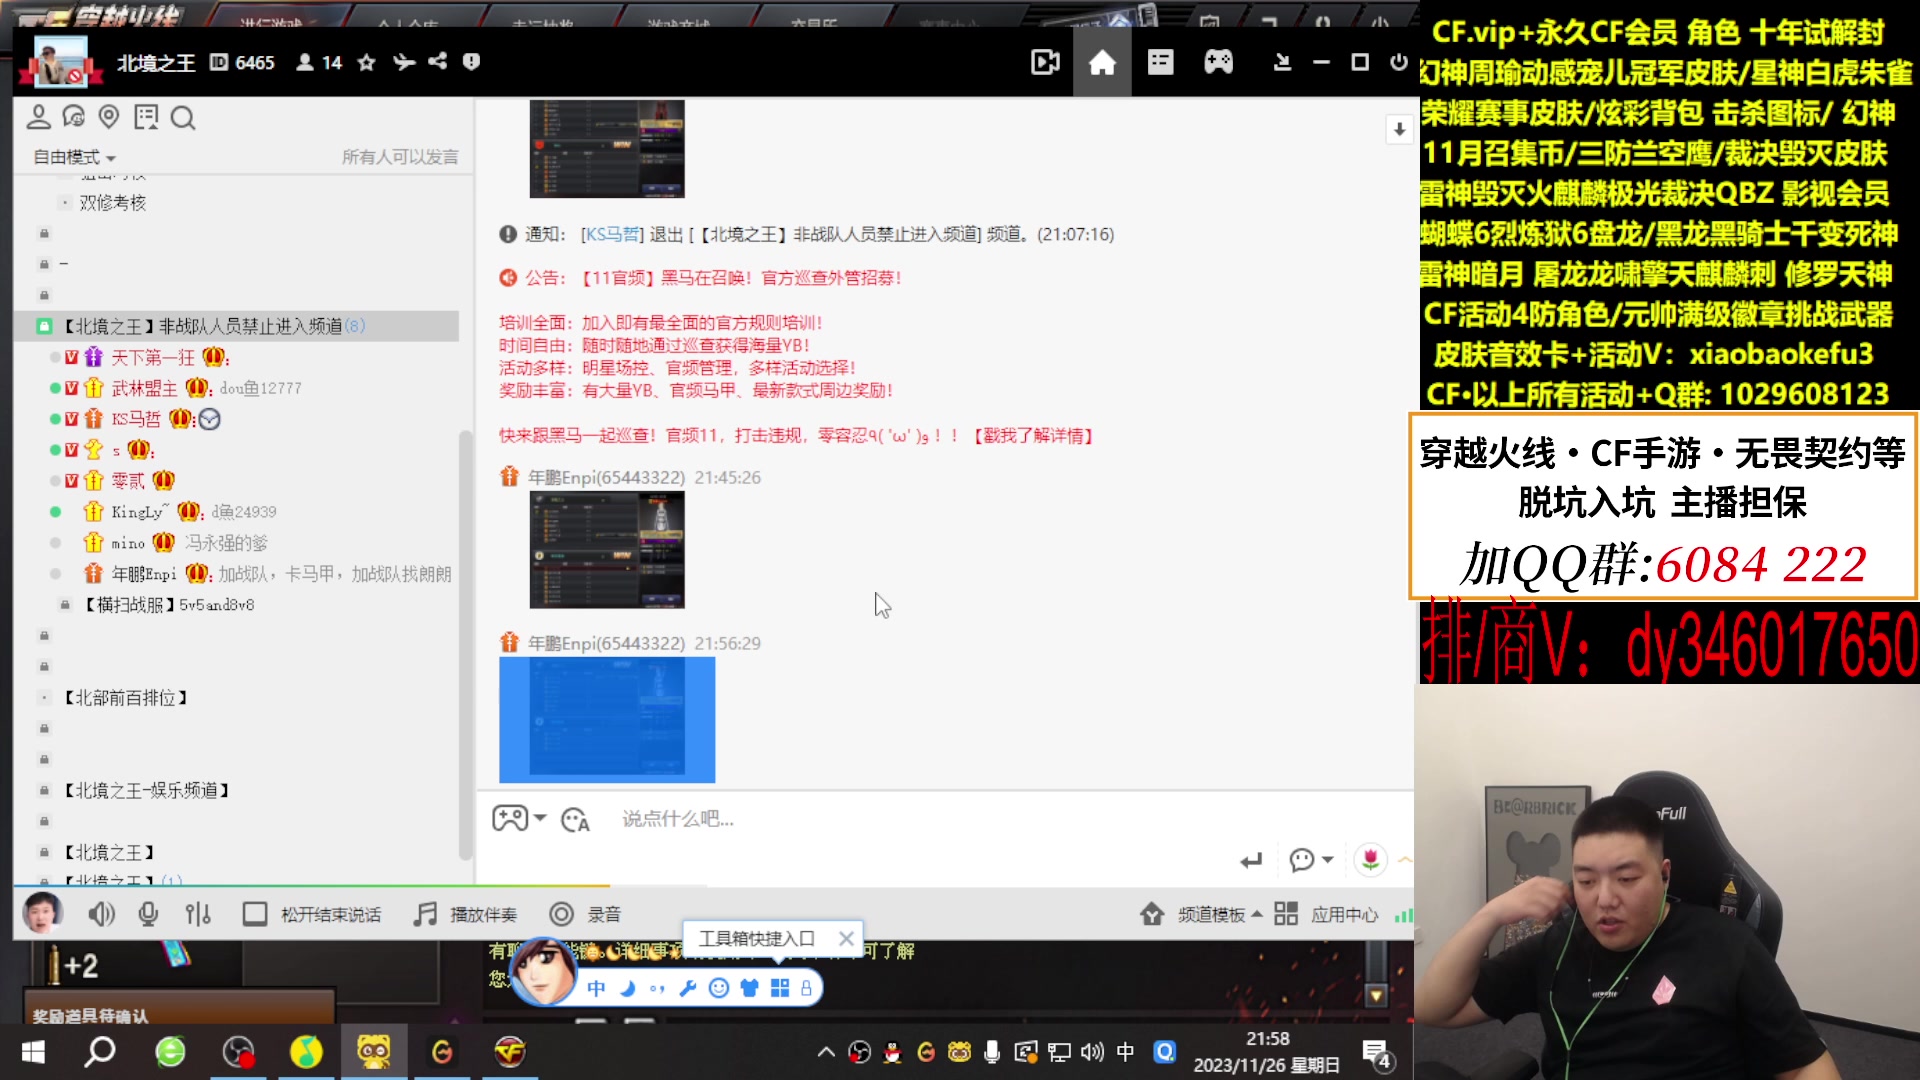Viewport: 1920px width, 1080px height.
Task: Expand the 自由模式 dropdown
Action: 75,157
